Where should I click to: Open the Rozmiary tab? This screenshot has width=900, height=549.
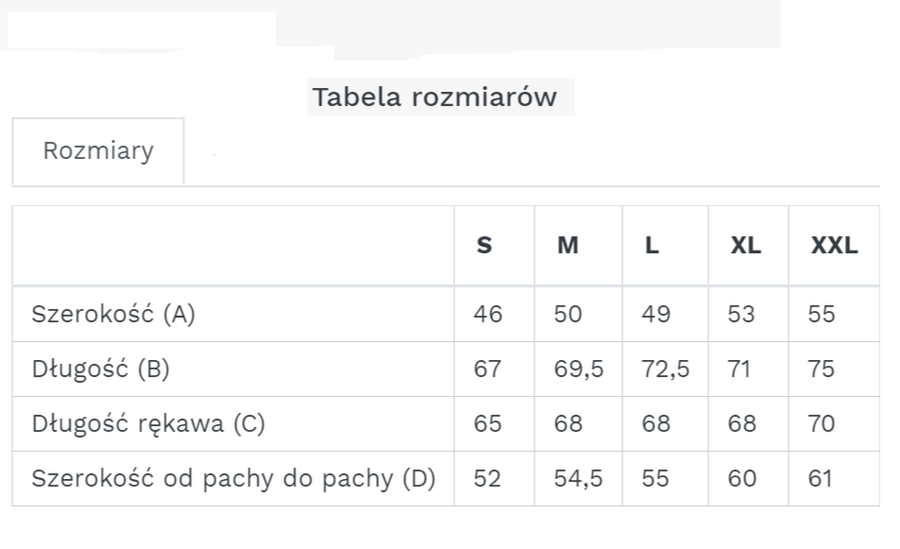pos(98,151)
